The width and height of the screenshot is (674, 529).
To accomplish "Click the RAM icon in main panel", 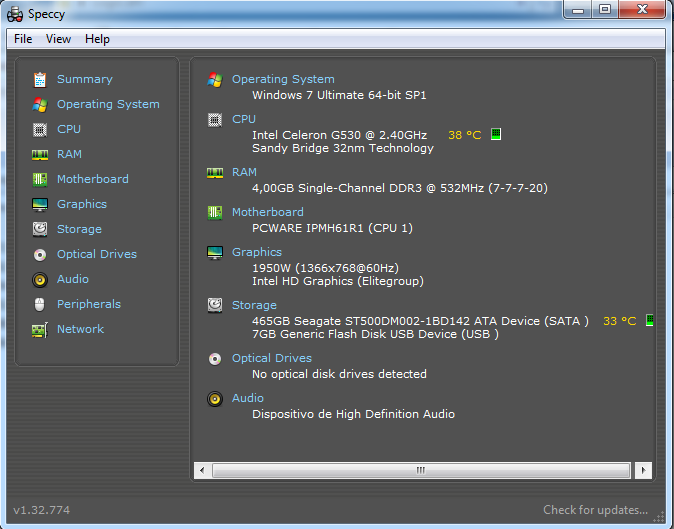I will tap(215, 173).
